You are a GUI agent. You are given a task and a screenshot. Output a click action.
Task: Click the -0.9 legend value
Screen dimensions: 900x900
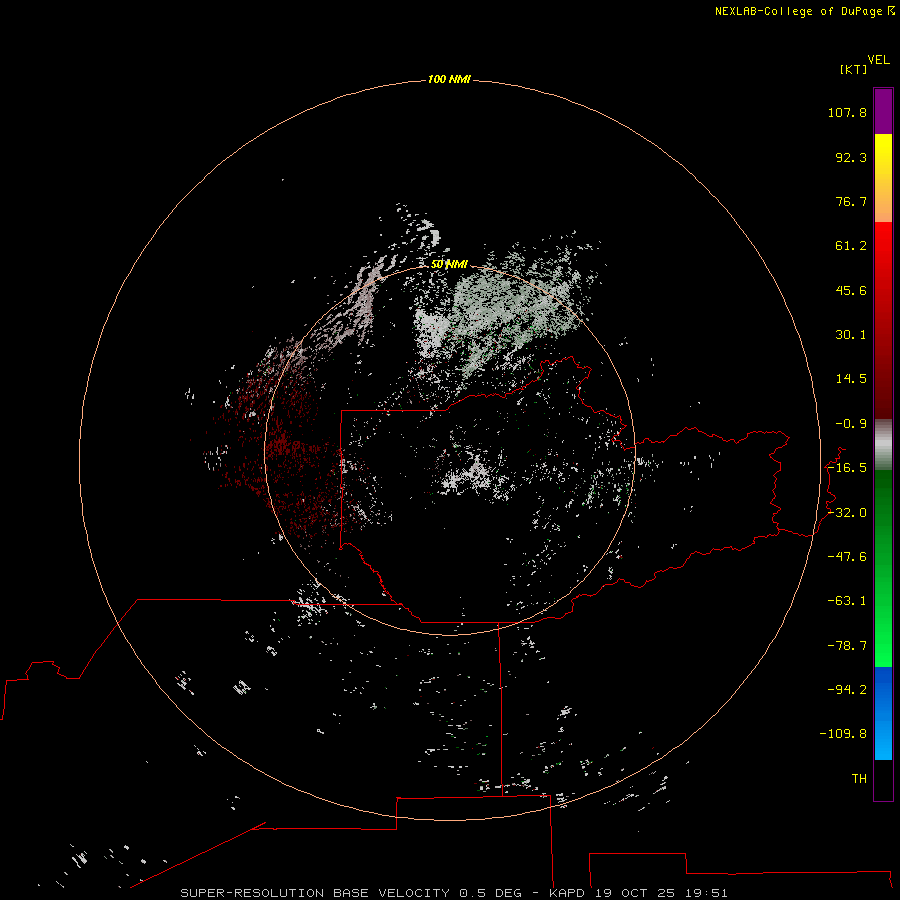[851, 424]
